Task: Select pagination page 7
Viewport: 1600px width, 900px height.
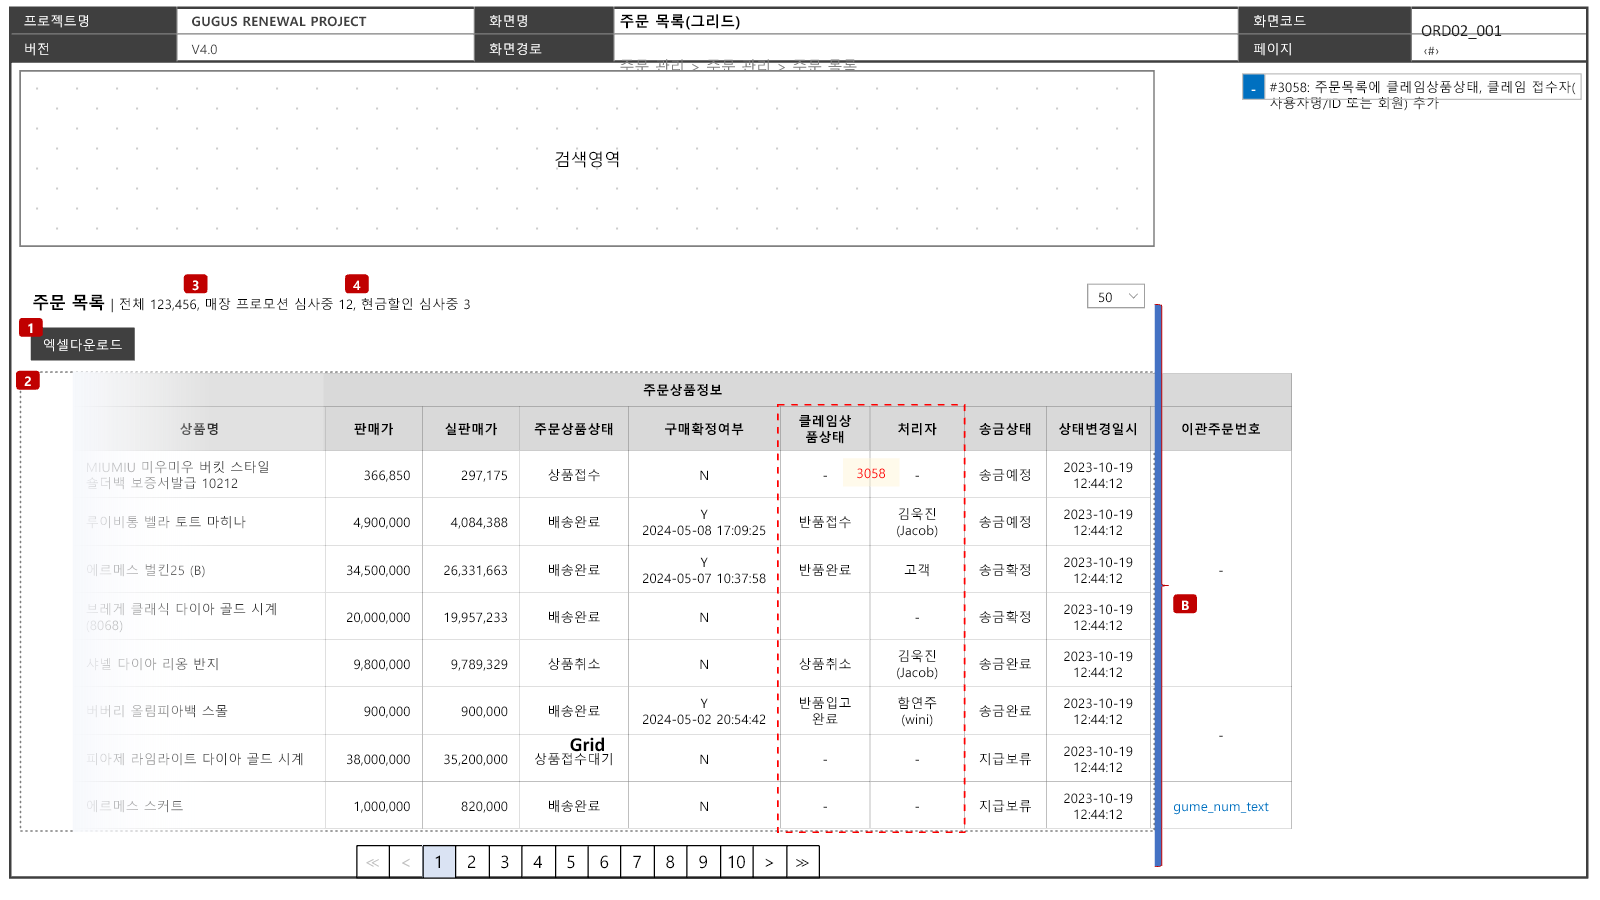Action: click(637, 862)
